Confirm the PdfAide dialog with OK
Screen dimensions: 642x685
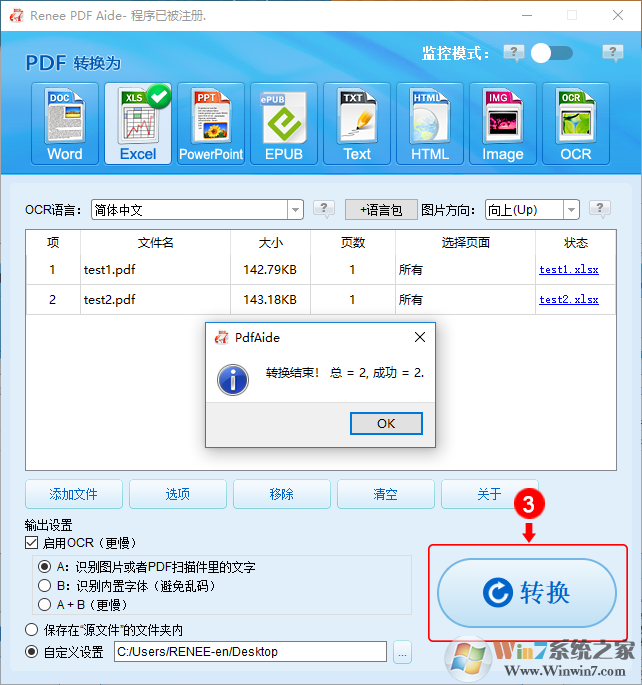coord(386,423)
